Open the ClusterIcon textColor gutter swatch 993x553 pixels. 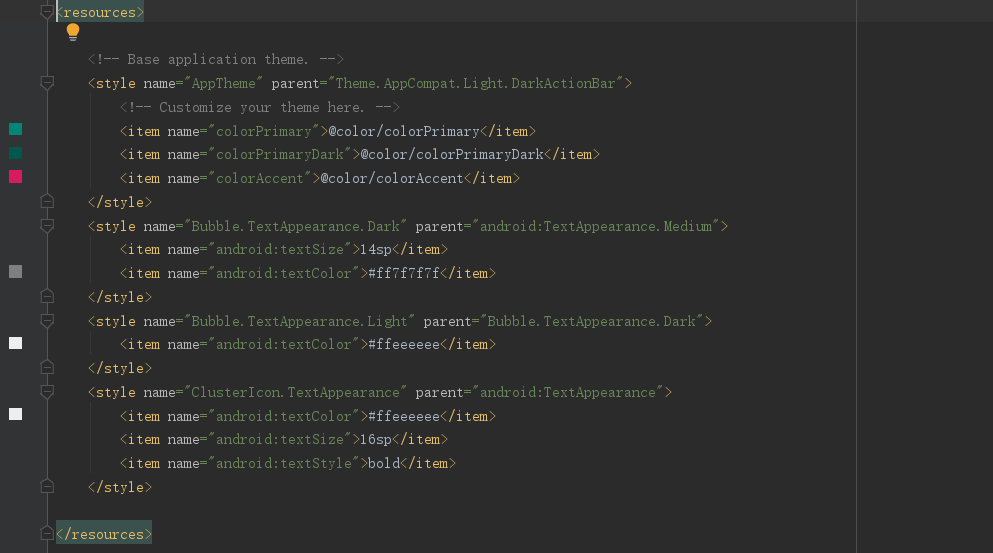(x=16, y=414)
